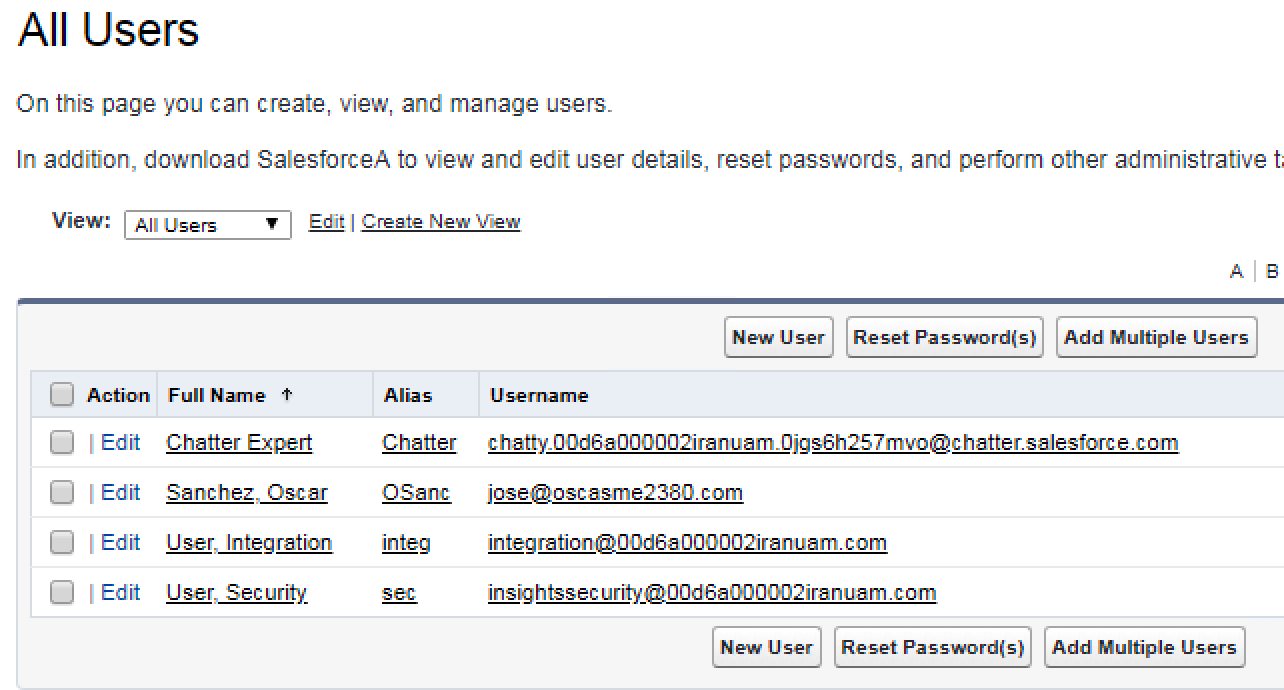Mark the User, Security row checkbox
Image resolution: width=1284 pixels, height=690 pixels.
coord(62,592)
